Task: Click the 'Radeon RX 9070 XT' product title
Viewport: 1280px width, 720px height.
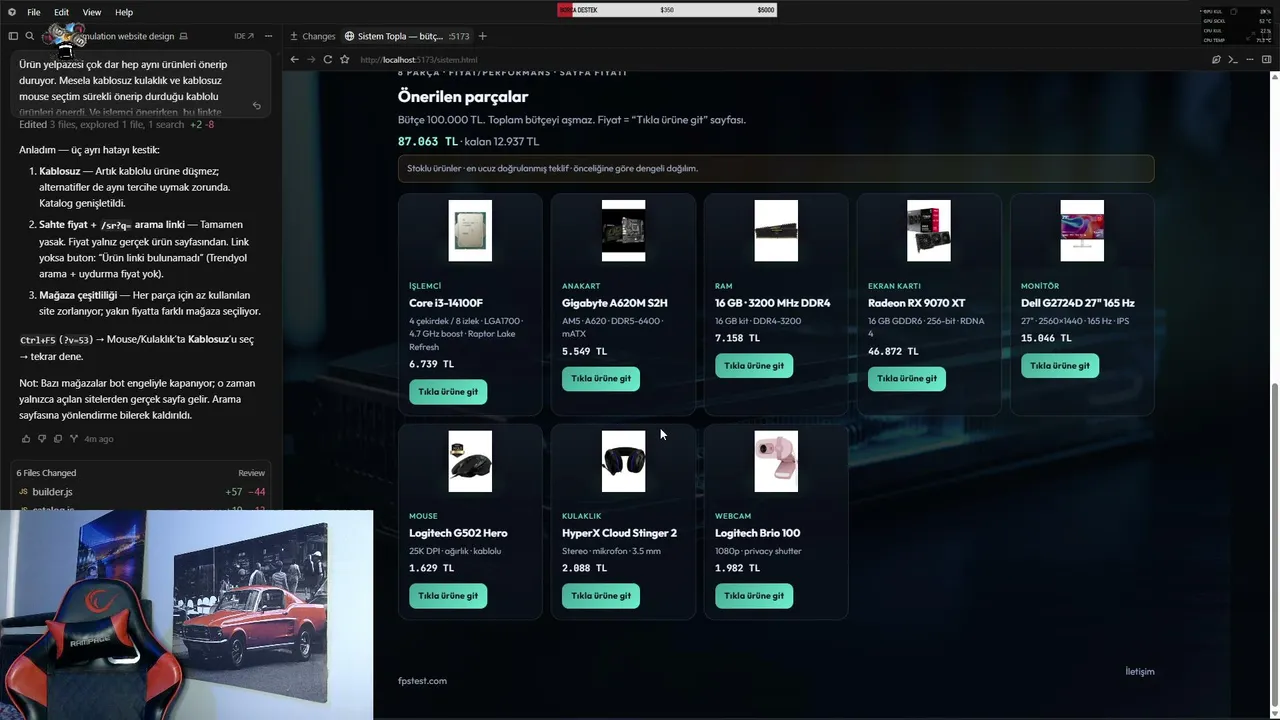Action: point(917,303)
